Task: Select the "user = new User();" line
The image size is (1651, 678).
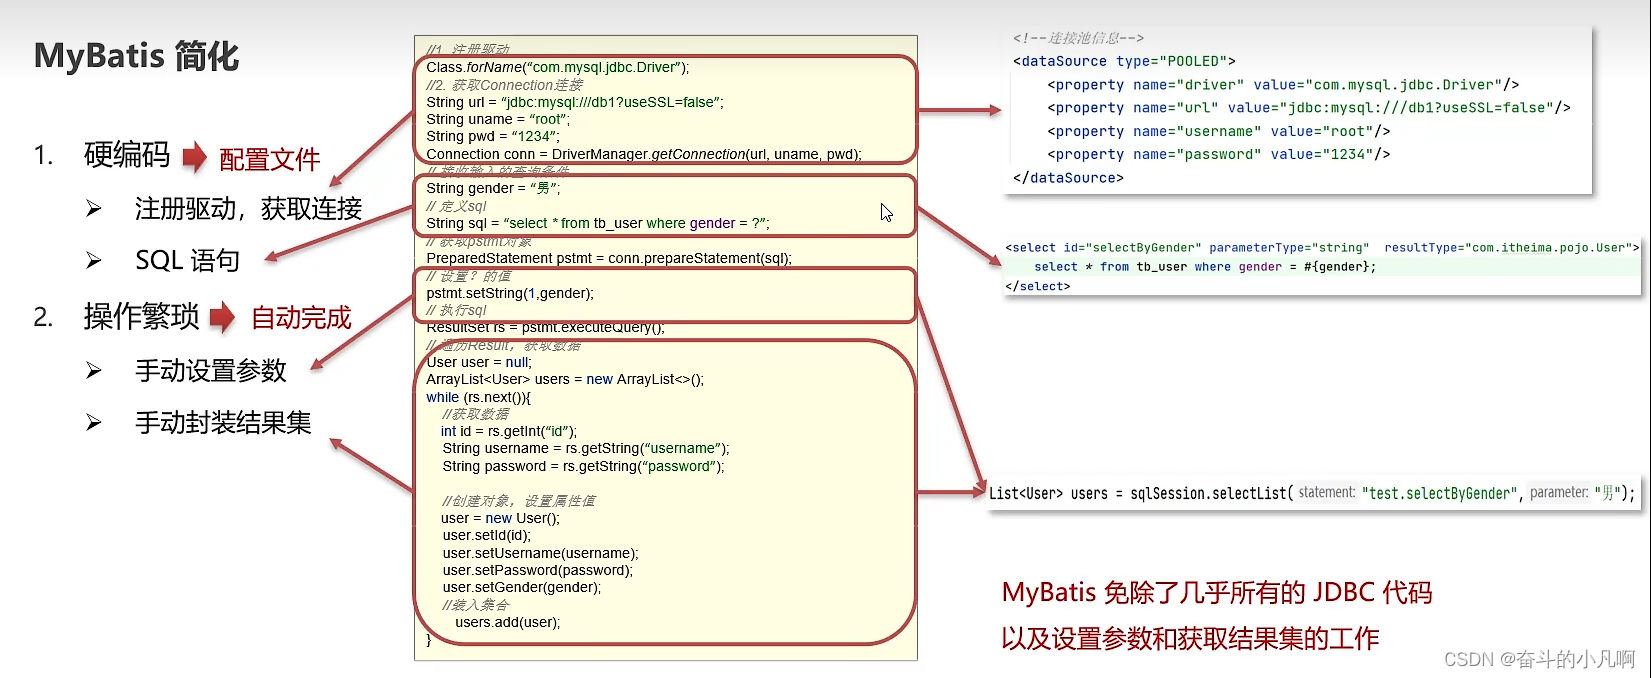Action: pyautogui.click(x=500, y=518)
